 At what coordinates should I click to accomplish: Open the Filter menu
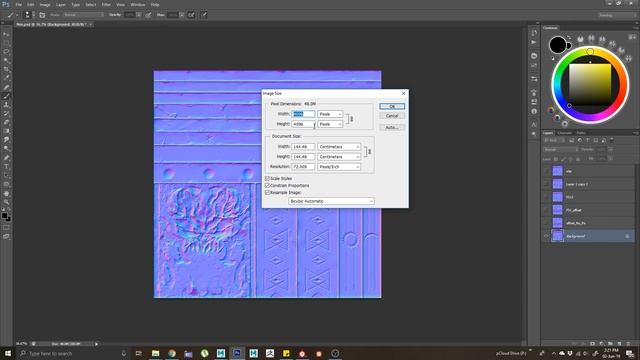click(x=106, y=4)
